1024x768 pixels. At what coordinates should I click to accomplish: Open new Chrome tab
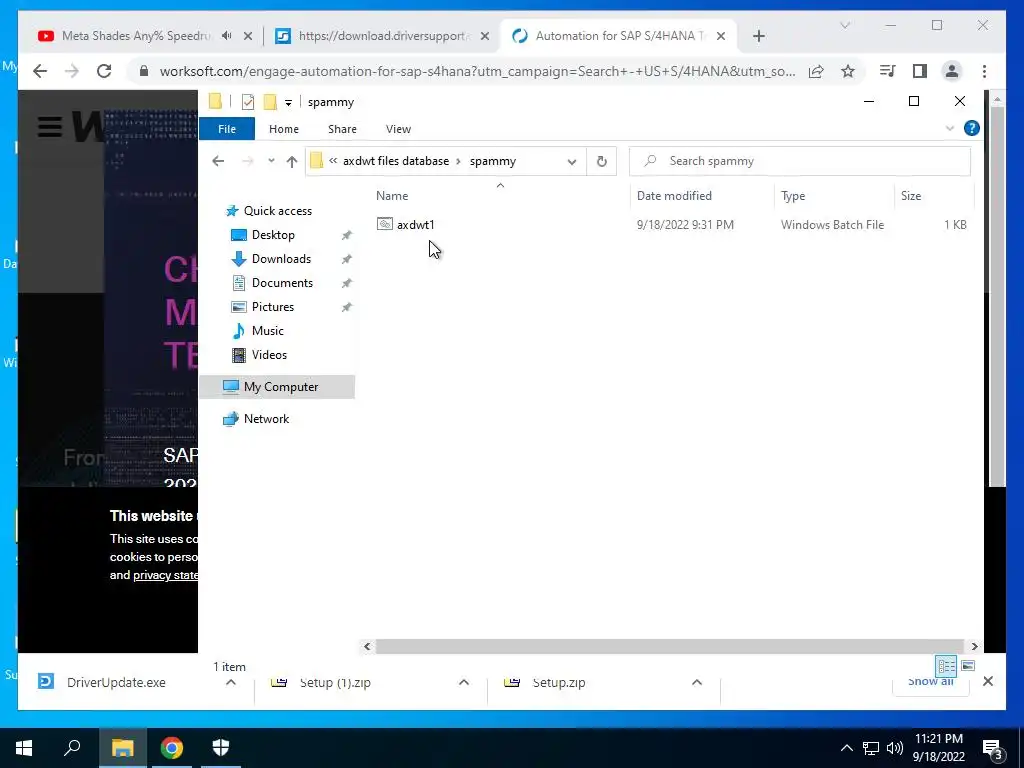click(758, 36)
